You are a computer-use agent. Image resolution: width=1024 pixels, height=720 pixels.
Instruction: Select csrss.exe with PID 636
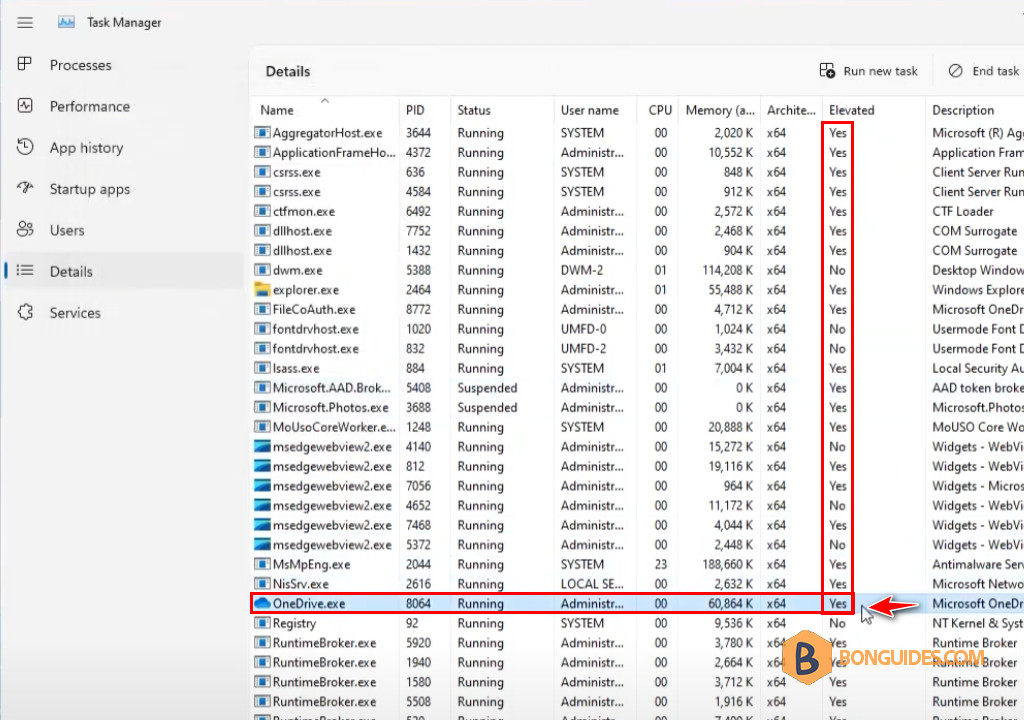[x=637, y=172]
